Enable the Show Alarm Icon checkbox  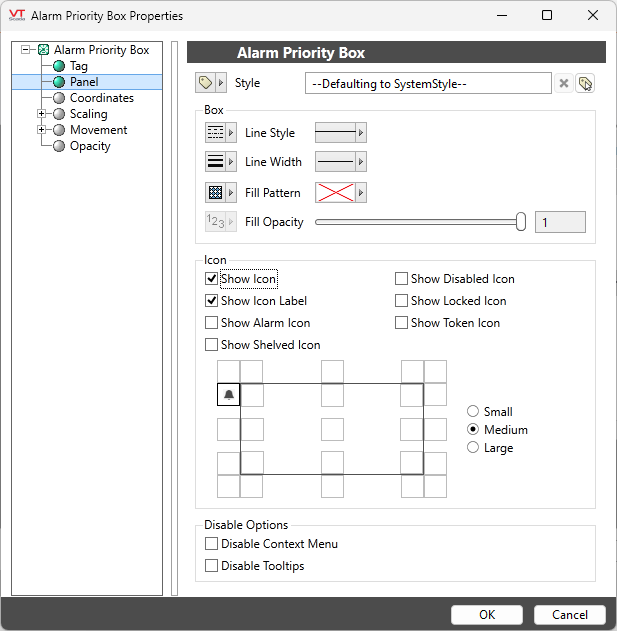click(211, 323)
